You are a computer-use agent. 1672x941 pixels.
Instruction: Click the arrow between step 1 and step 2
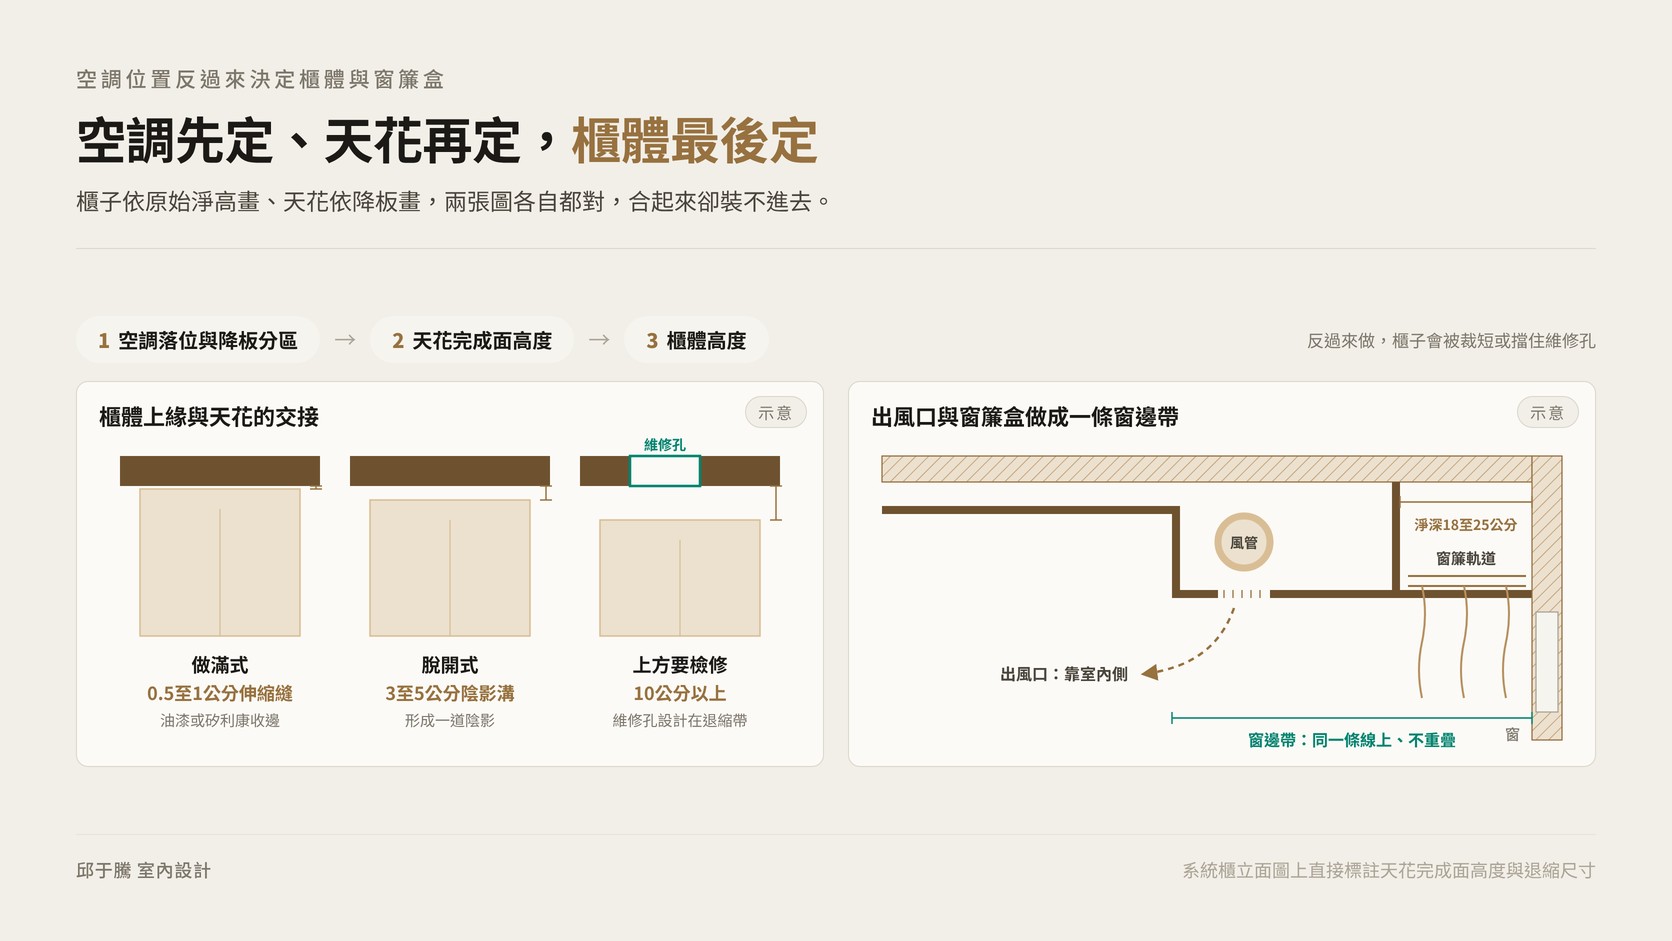[x=345, y=340]
